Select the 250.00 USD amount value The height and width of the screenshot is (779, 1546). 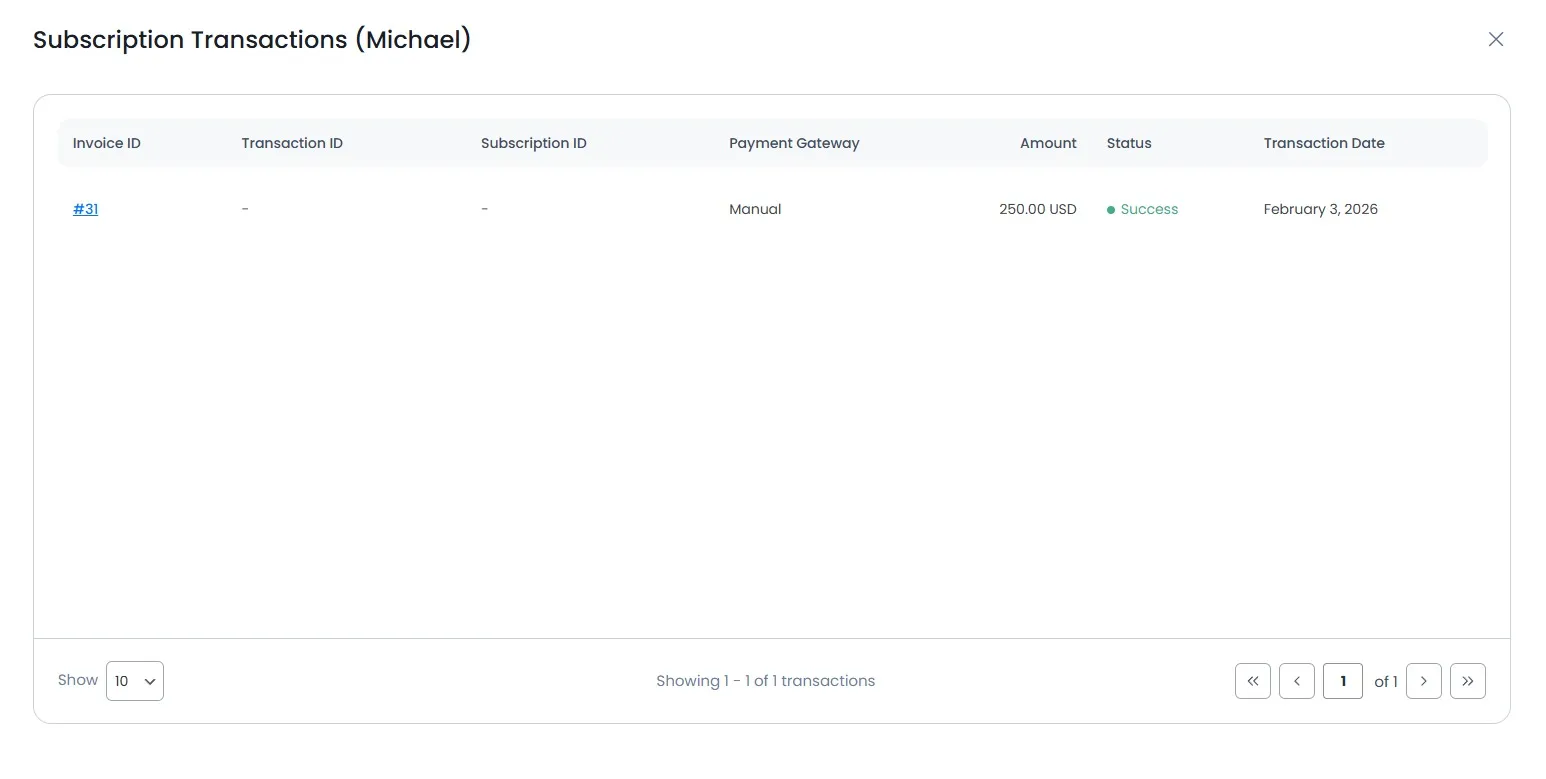click(x=1038, y=209)
